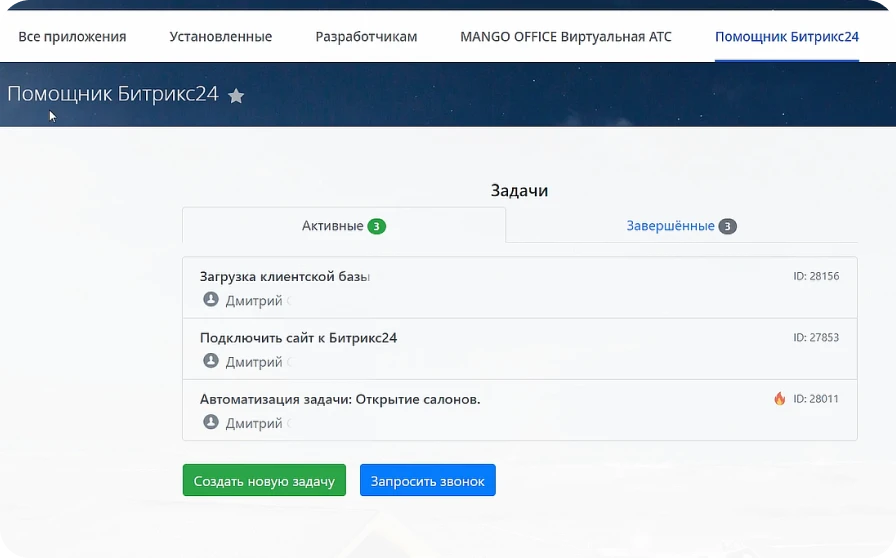Viewport: 896px width, 558px height.
Task: Click the text ID: 28011
Action: [816, 398]
